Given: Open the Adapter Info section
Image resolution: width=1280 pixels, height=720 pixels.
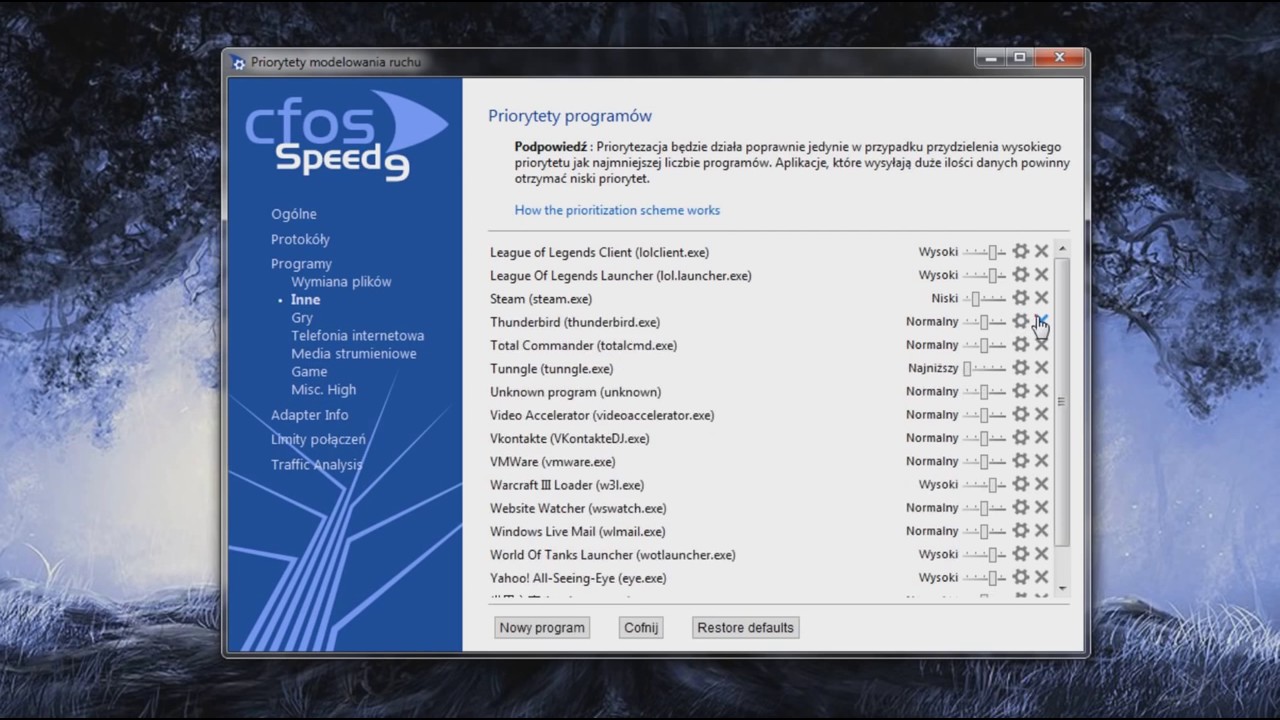Looking at the screenshot, I should 310,415.
